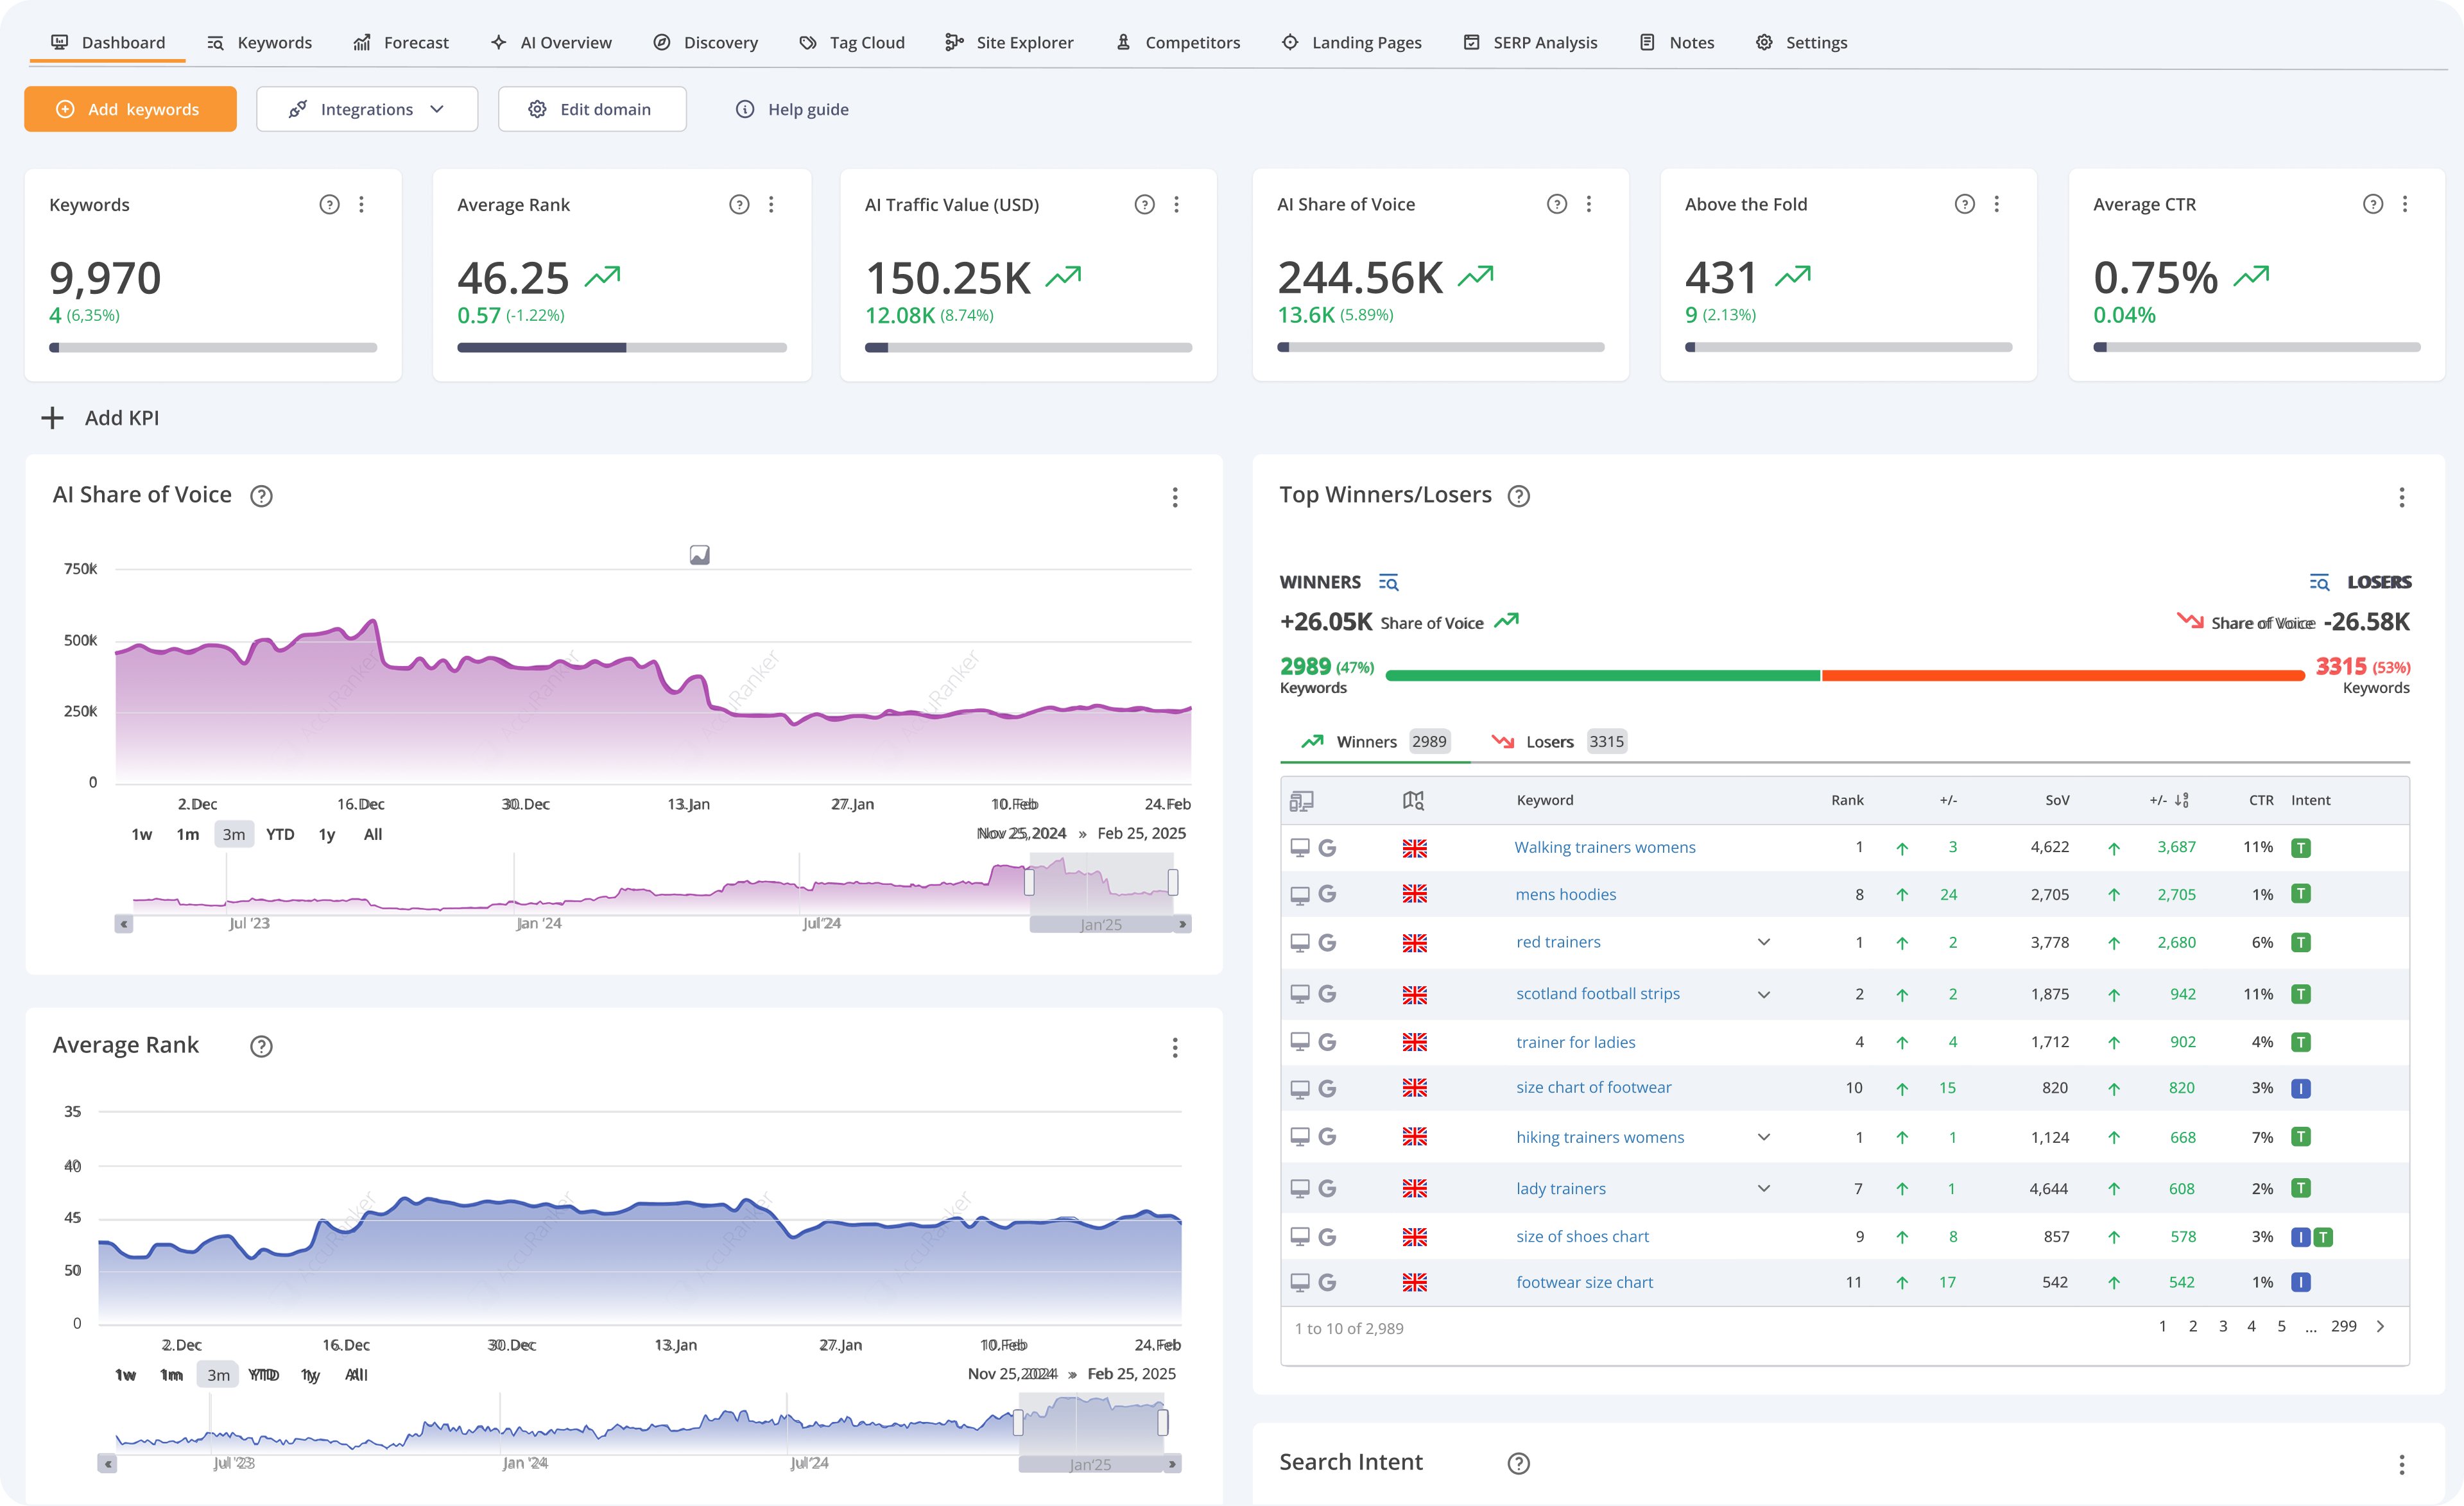Image resolution: width=2464 pixels, height=1506 pixels.
Task: Click the Add keywords button
Action: click(130, 109)
